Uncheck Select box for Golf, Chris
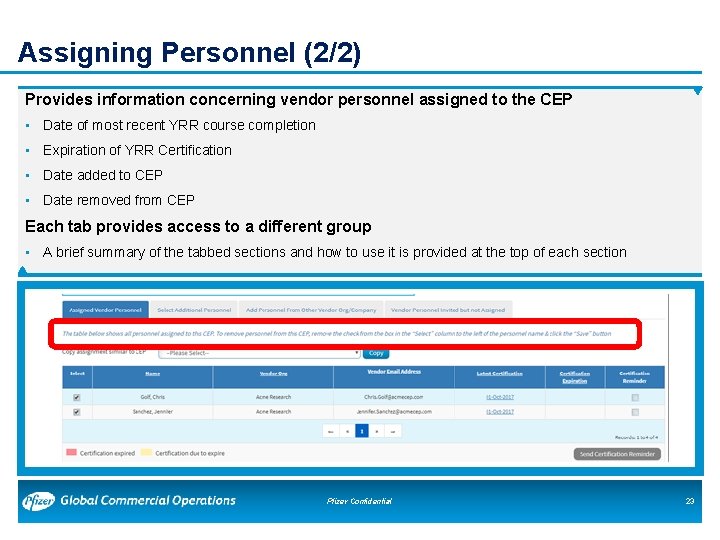Screen dimensions: 720x540 77,397
